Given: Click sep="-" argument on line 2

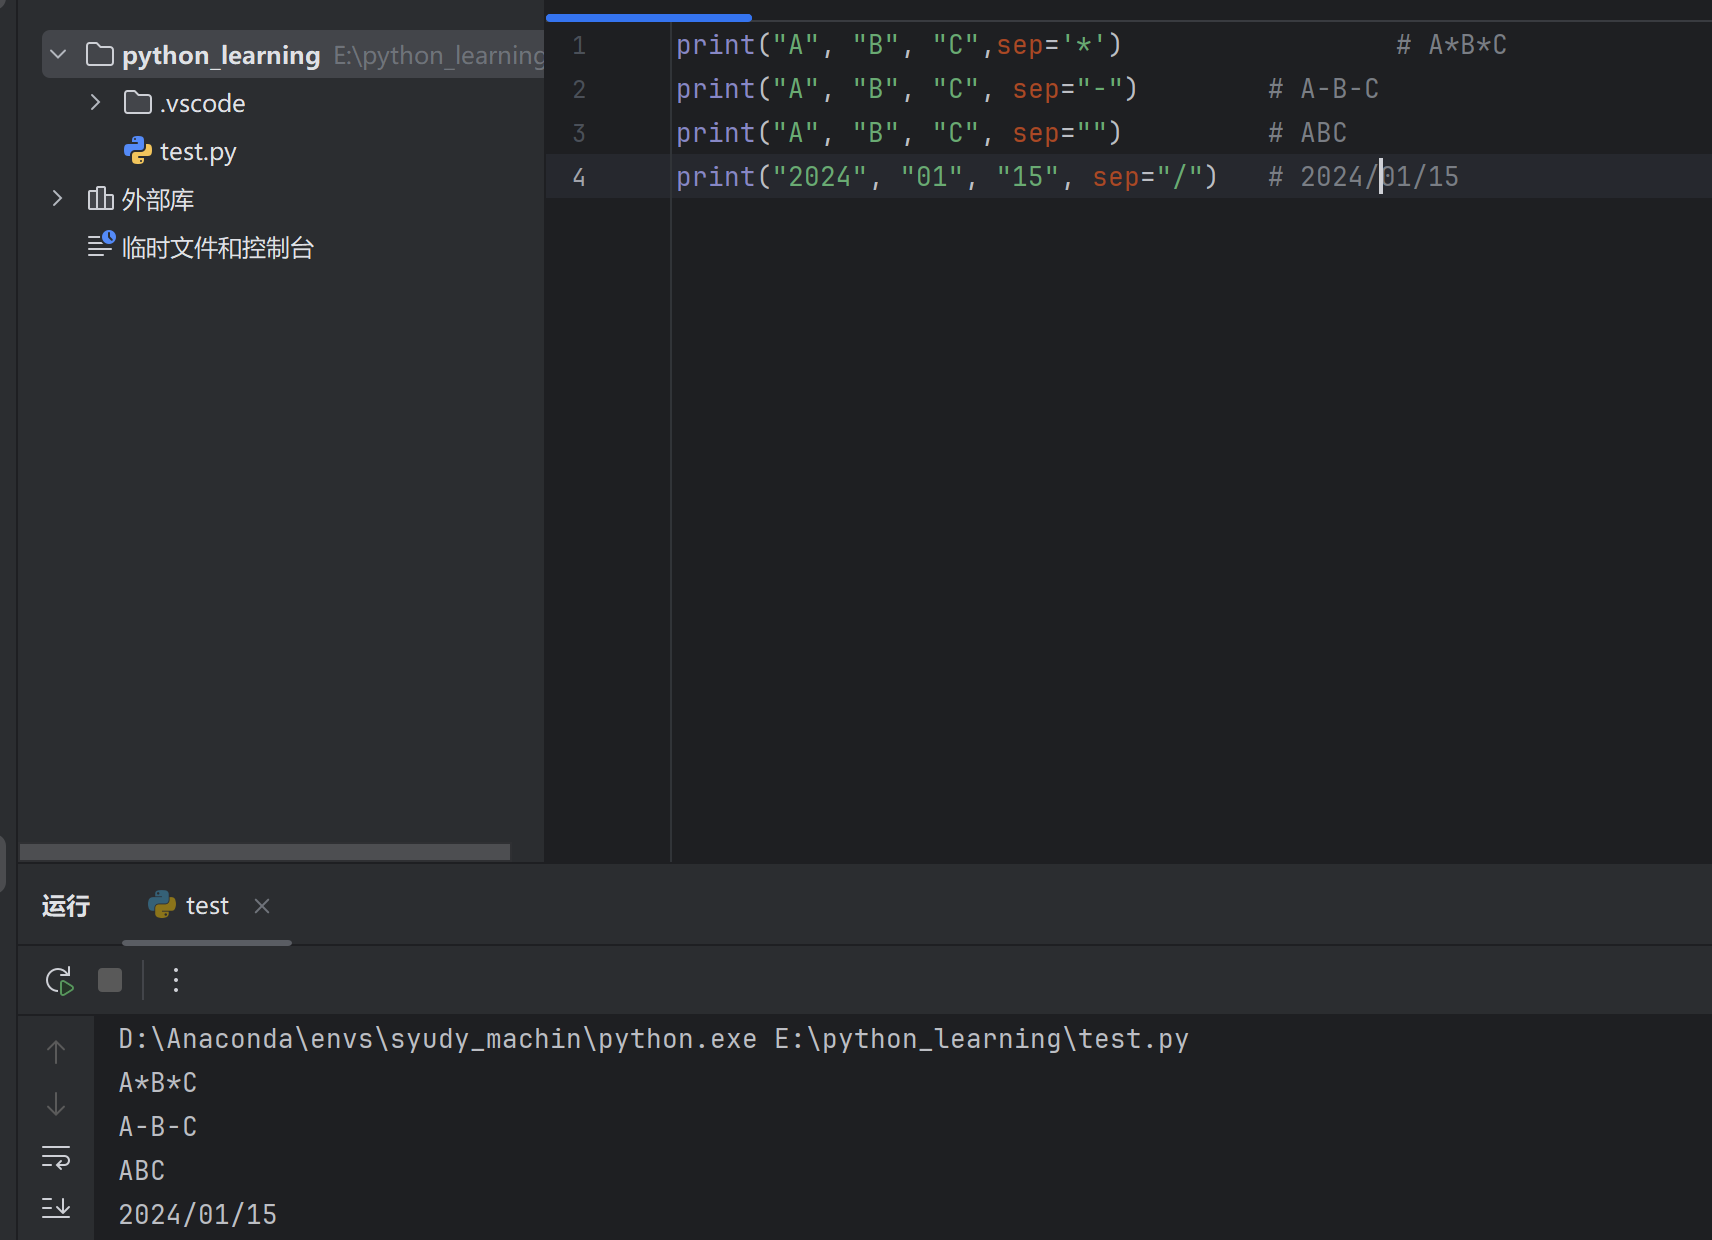Looking at the screenshot, I should pos(1068,89).
